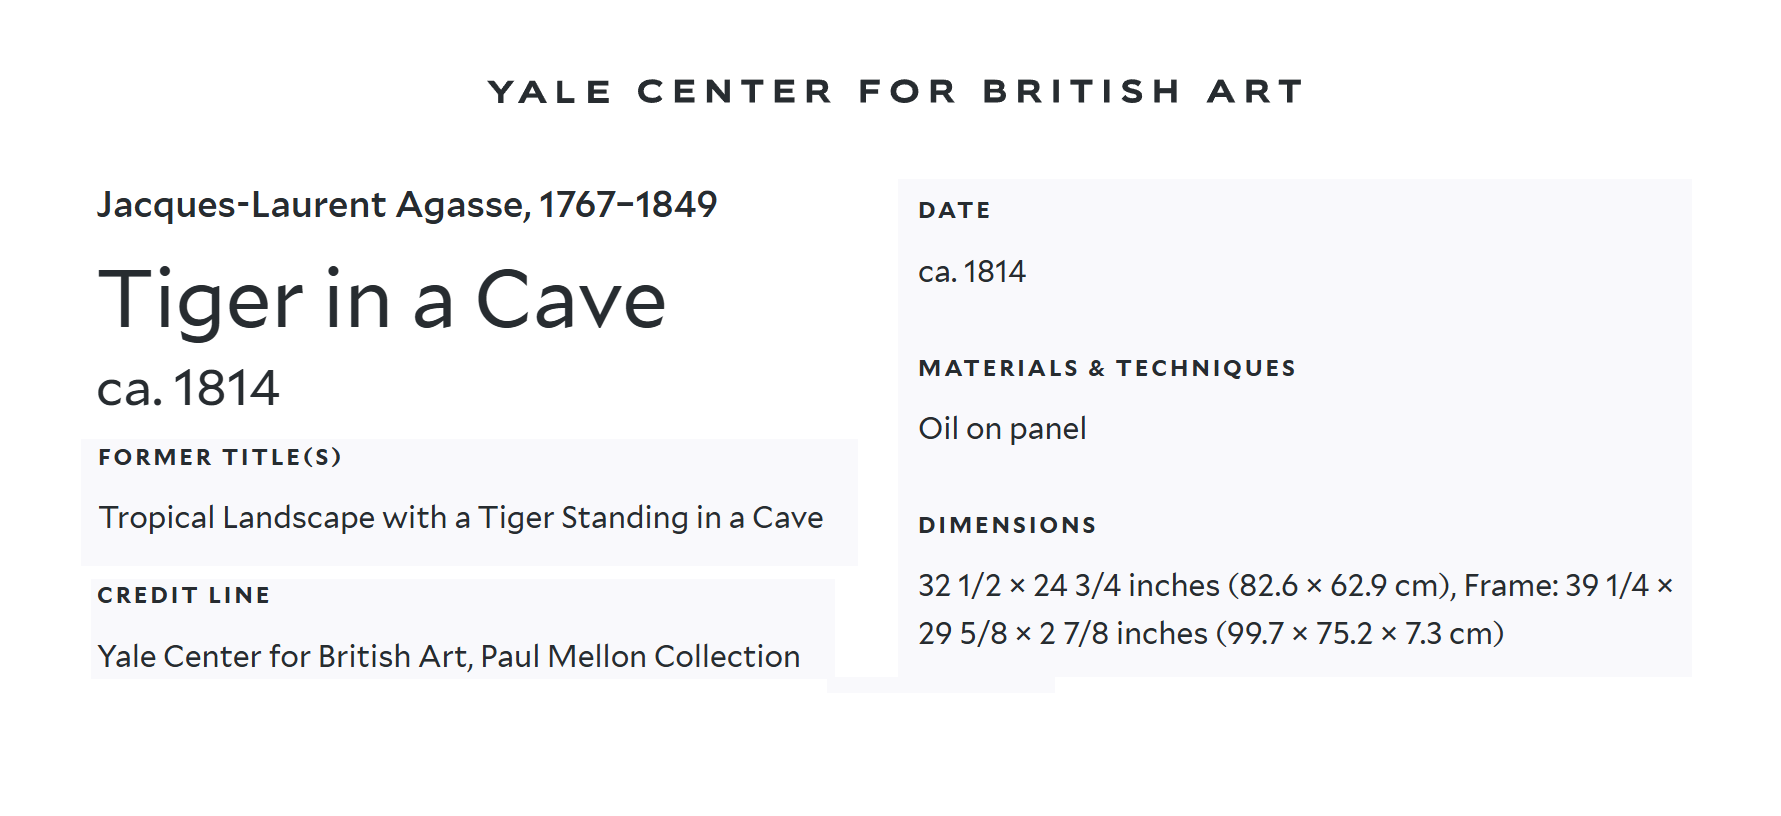Click ca. 1814 value in Date section

(971, 272)
